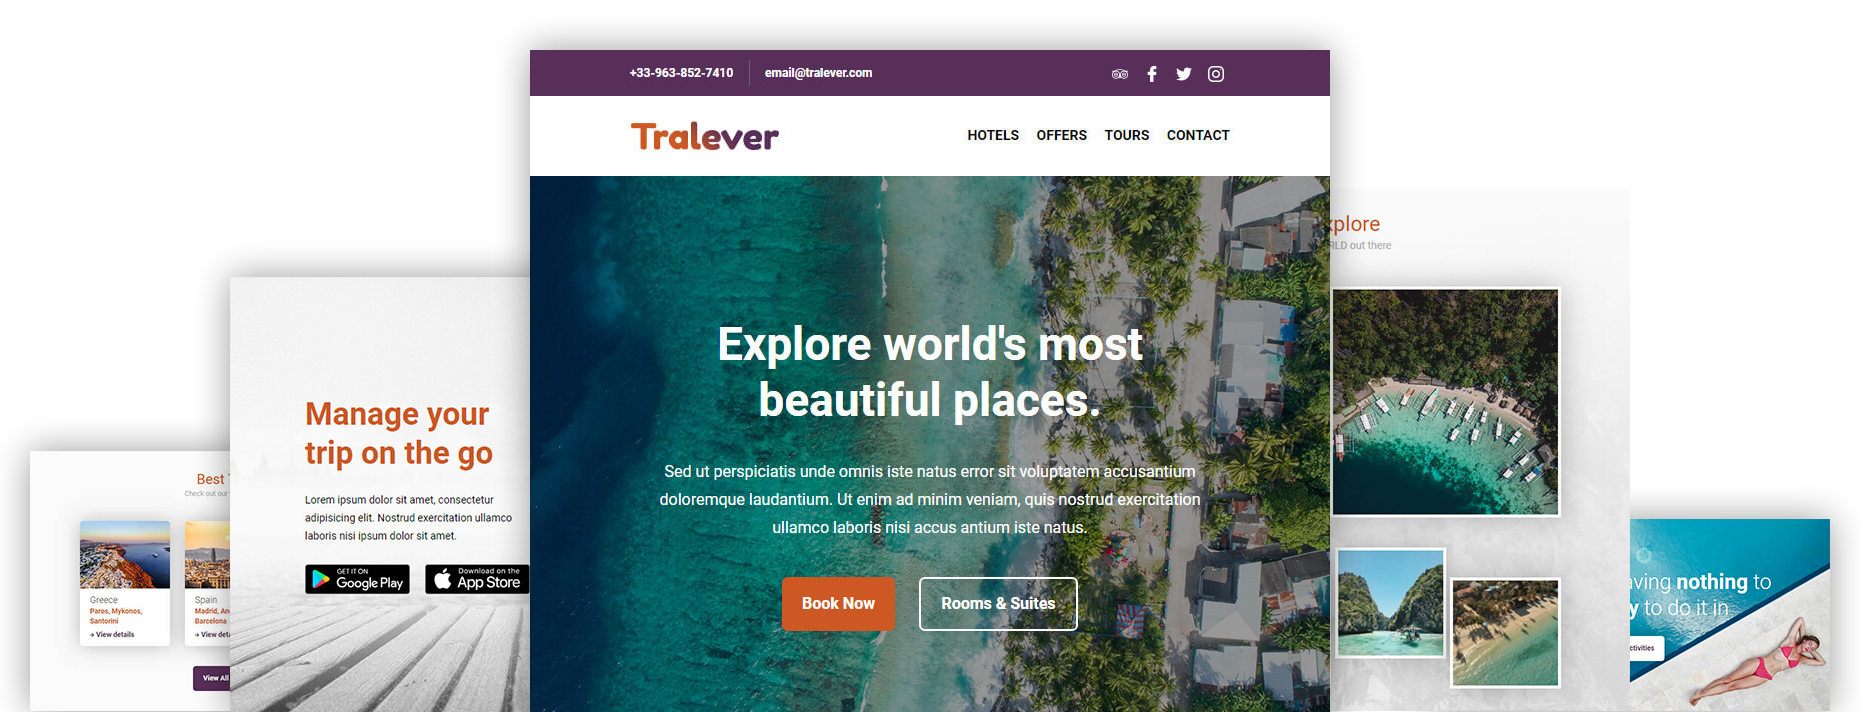Click the App Store badge

pyautogui.click(x=477, y=579)
